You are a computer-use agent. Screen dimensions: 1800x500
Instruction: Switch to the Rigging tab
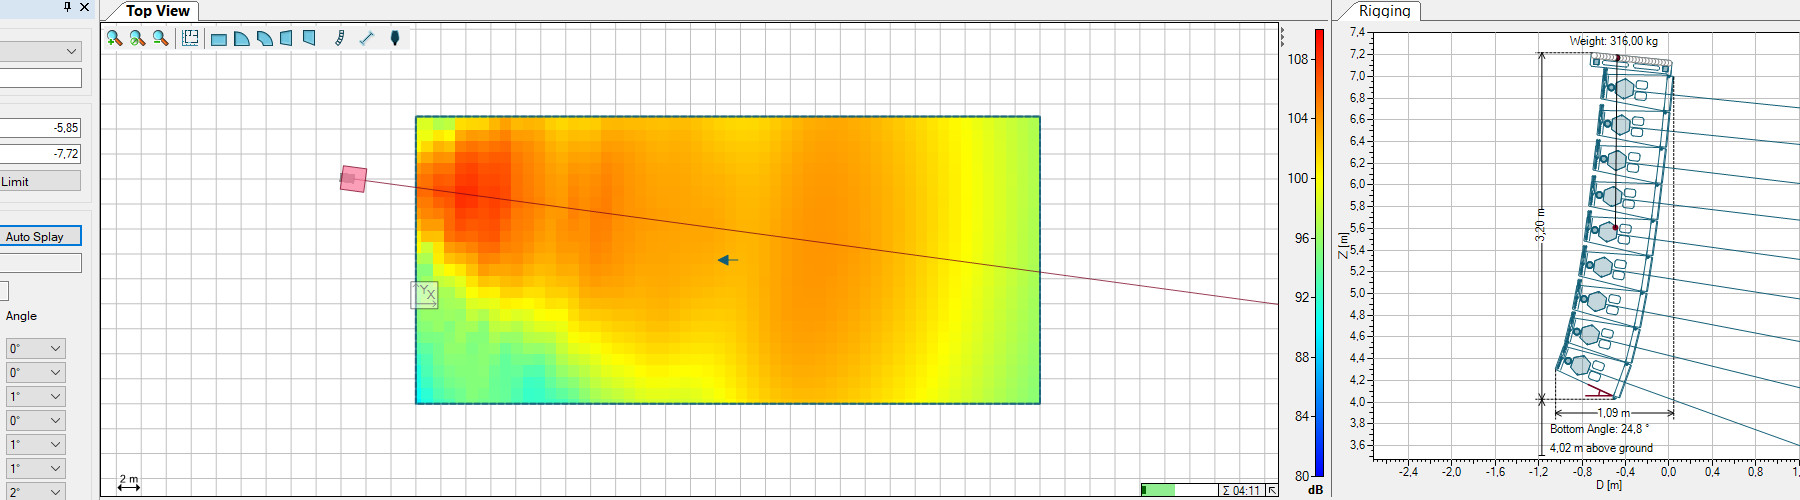point(1384,11)
